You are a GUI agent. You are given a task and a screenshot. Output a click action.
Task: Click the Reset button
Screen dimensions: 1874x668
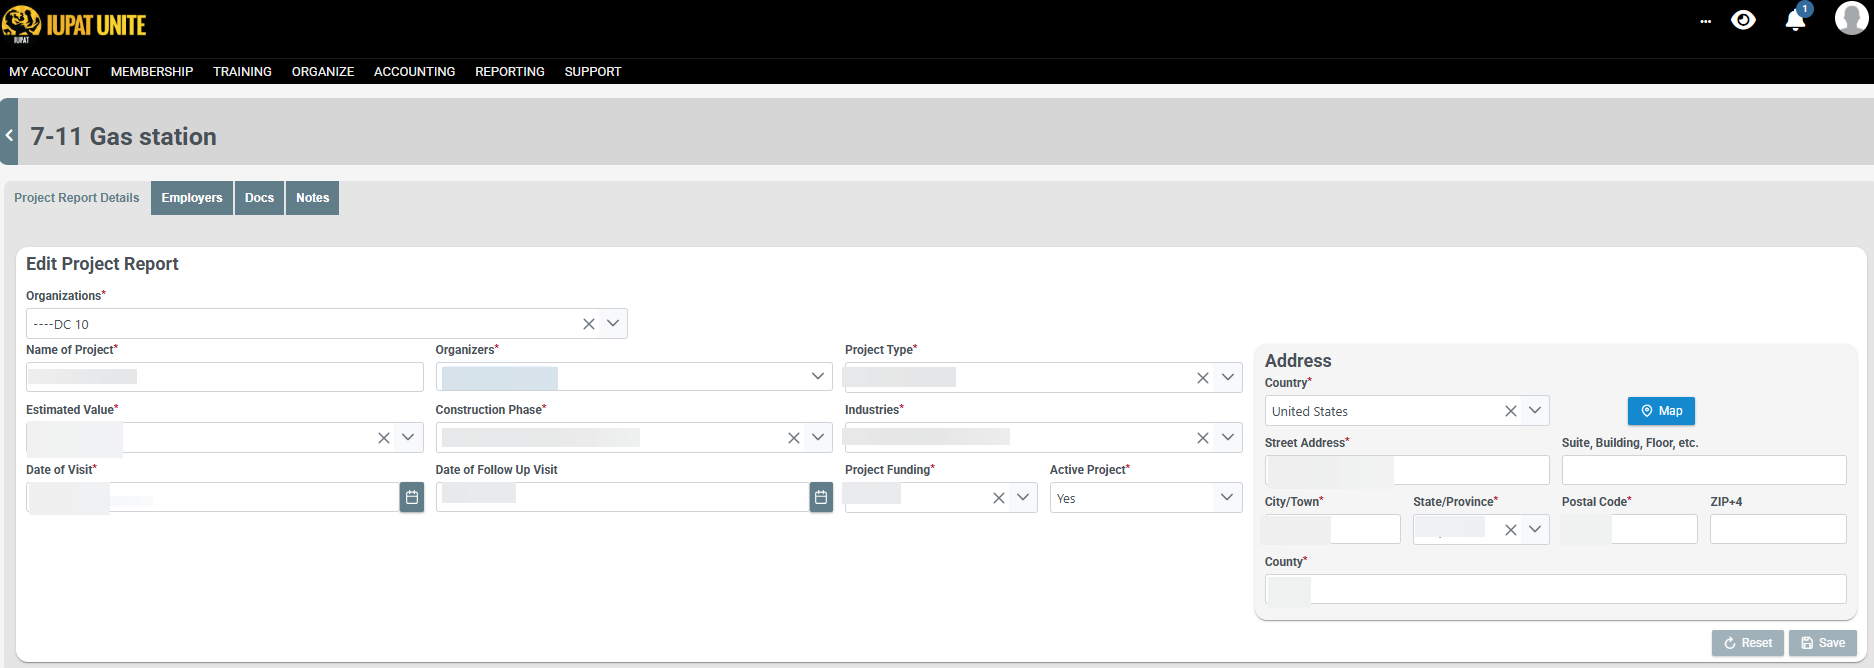[1748, 643]
